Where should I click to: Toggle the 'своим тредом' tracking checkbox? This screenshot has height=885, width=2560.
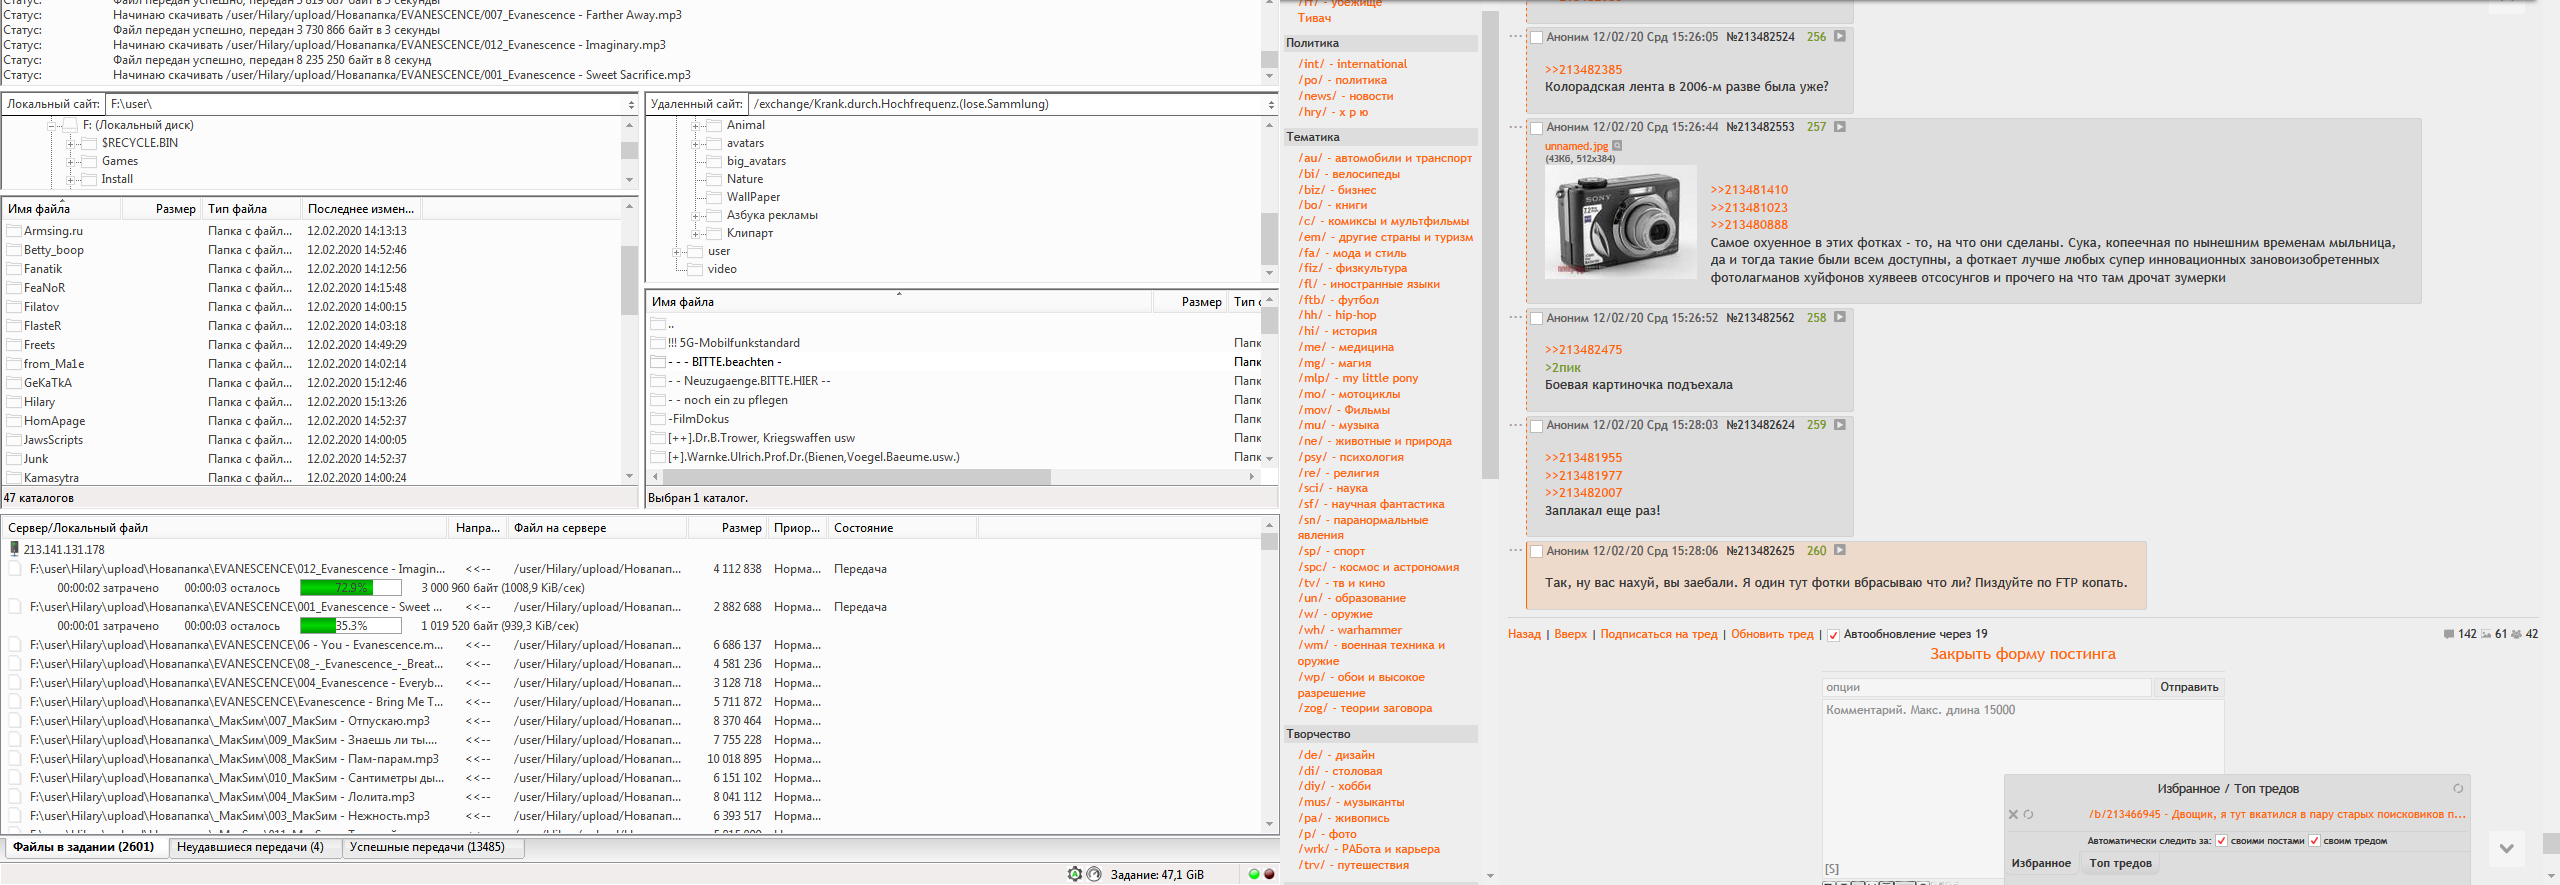click(2314, 841)
